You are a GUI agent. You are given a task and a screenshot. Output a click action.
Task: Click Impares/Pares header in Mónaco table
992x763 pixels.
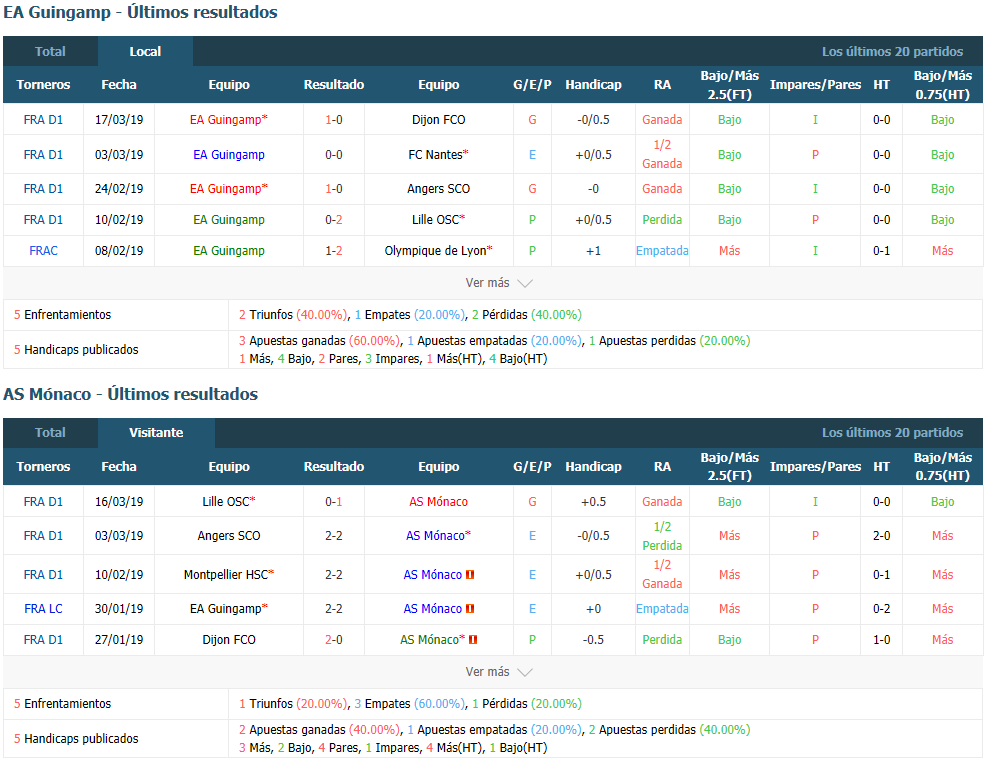(x=815, y=466)
